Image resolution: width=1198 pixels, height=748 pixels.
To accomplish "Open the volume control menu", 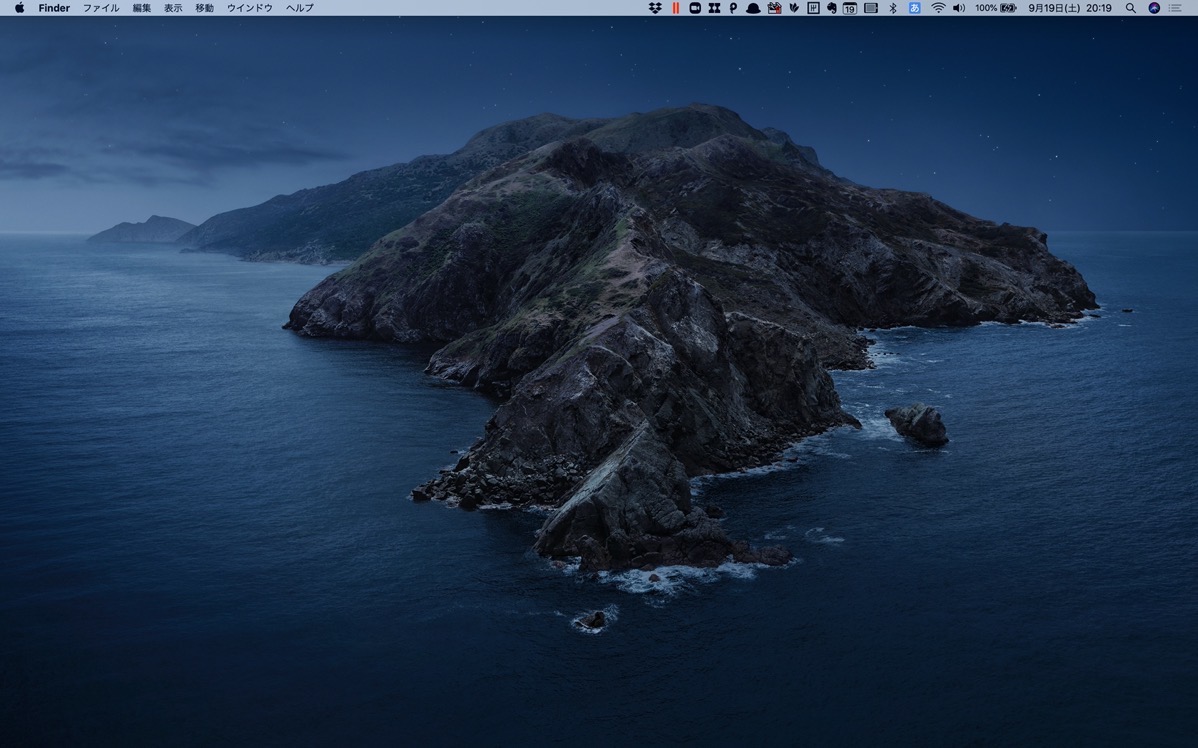I will click(959, 8).
